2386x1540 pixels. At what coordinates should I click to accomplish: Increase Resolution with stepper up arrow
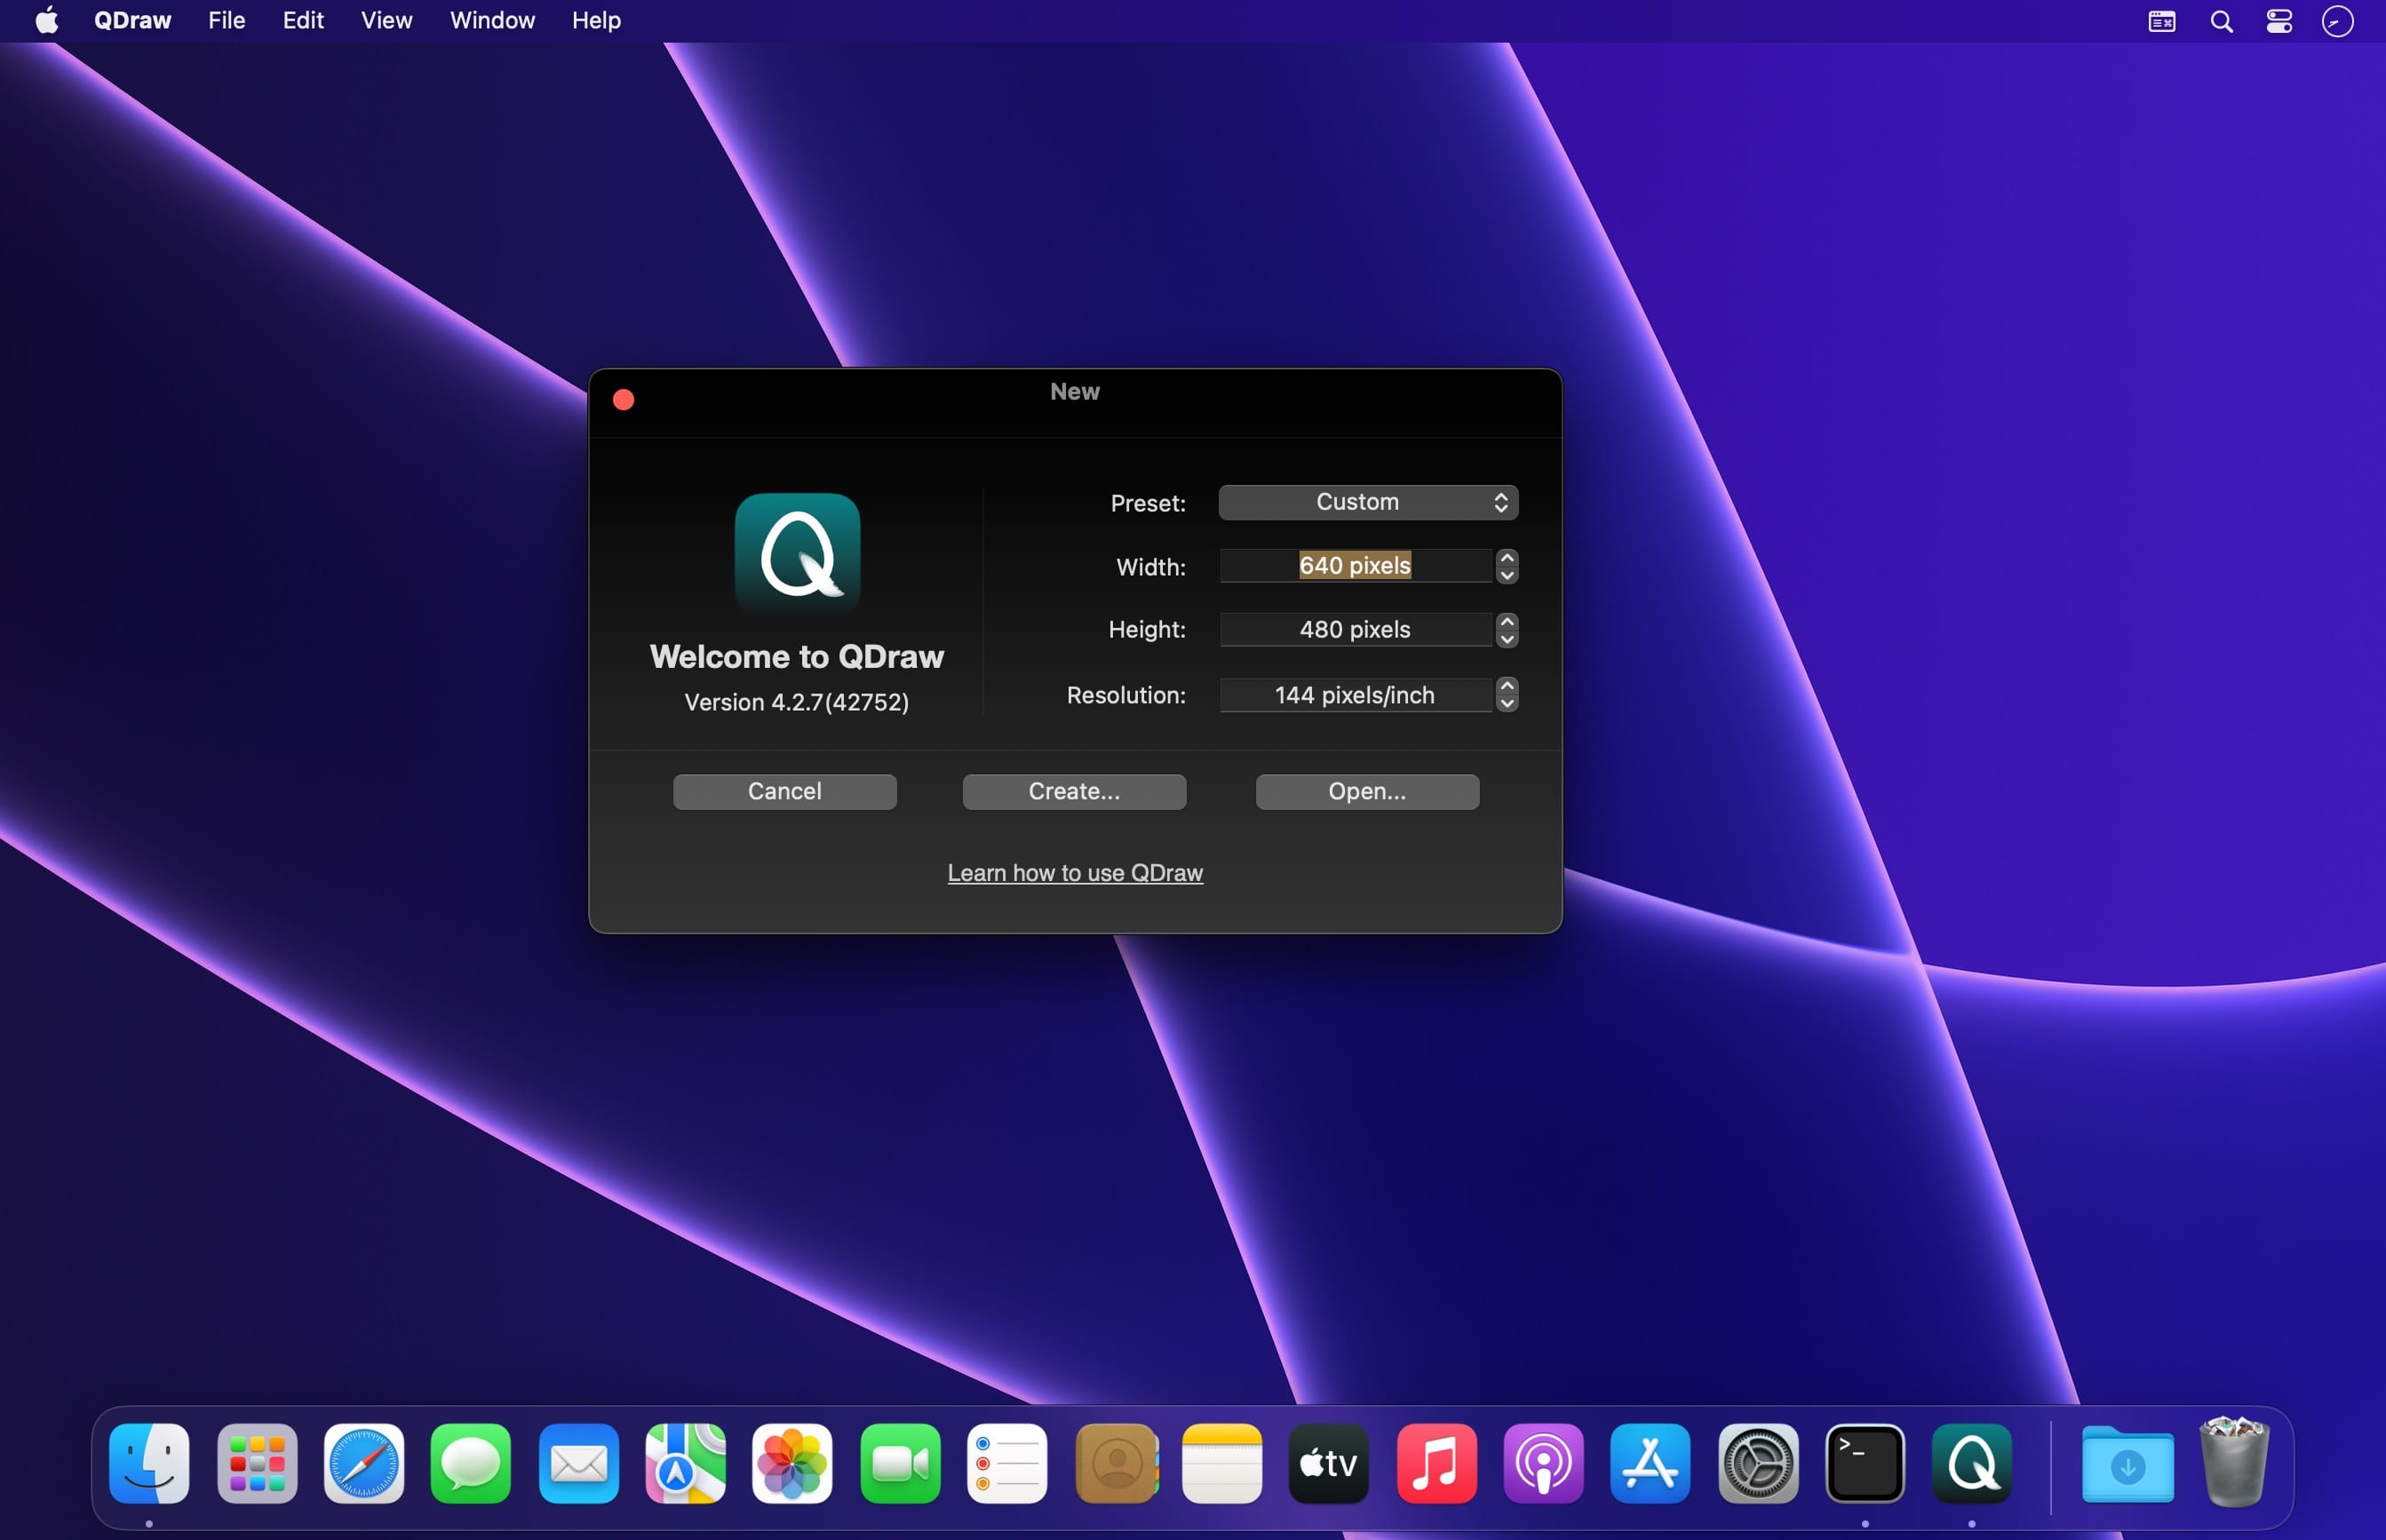point(1507,686)
